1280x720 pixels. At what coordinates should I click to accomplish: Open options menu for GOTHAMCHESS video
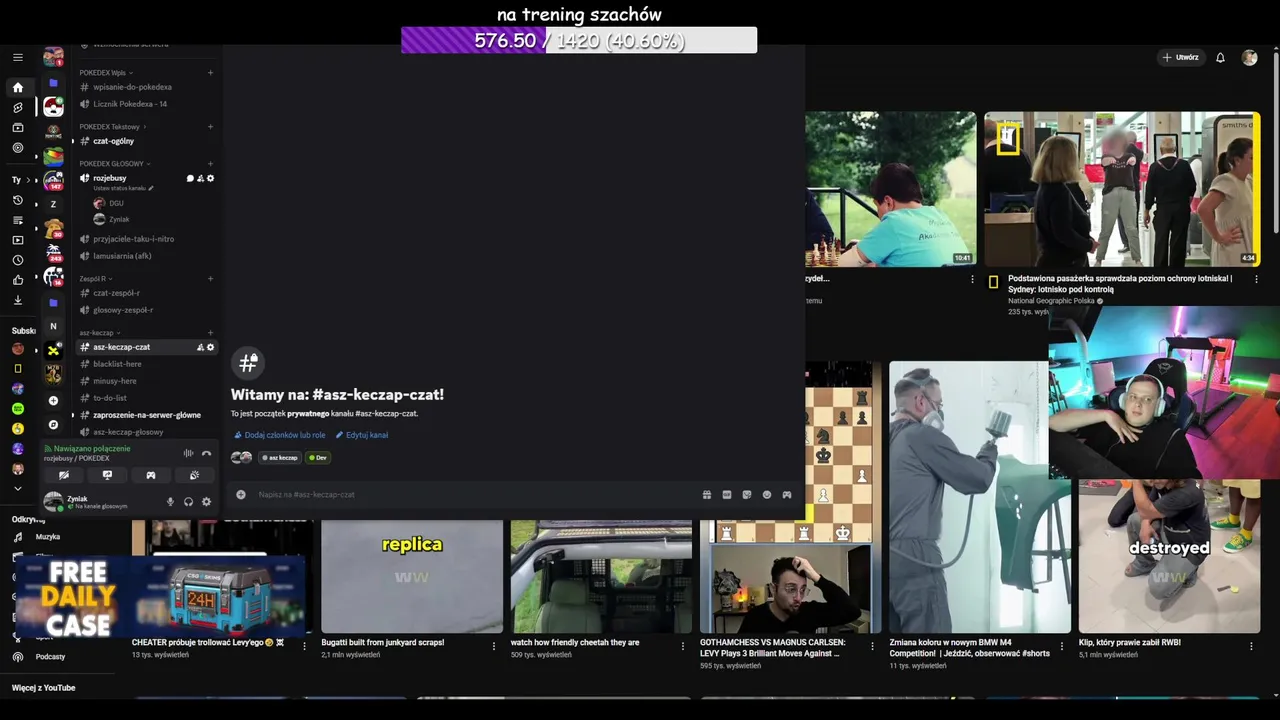click(x=872, y=646)
